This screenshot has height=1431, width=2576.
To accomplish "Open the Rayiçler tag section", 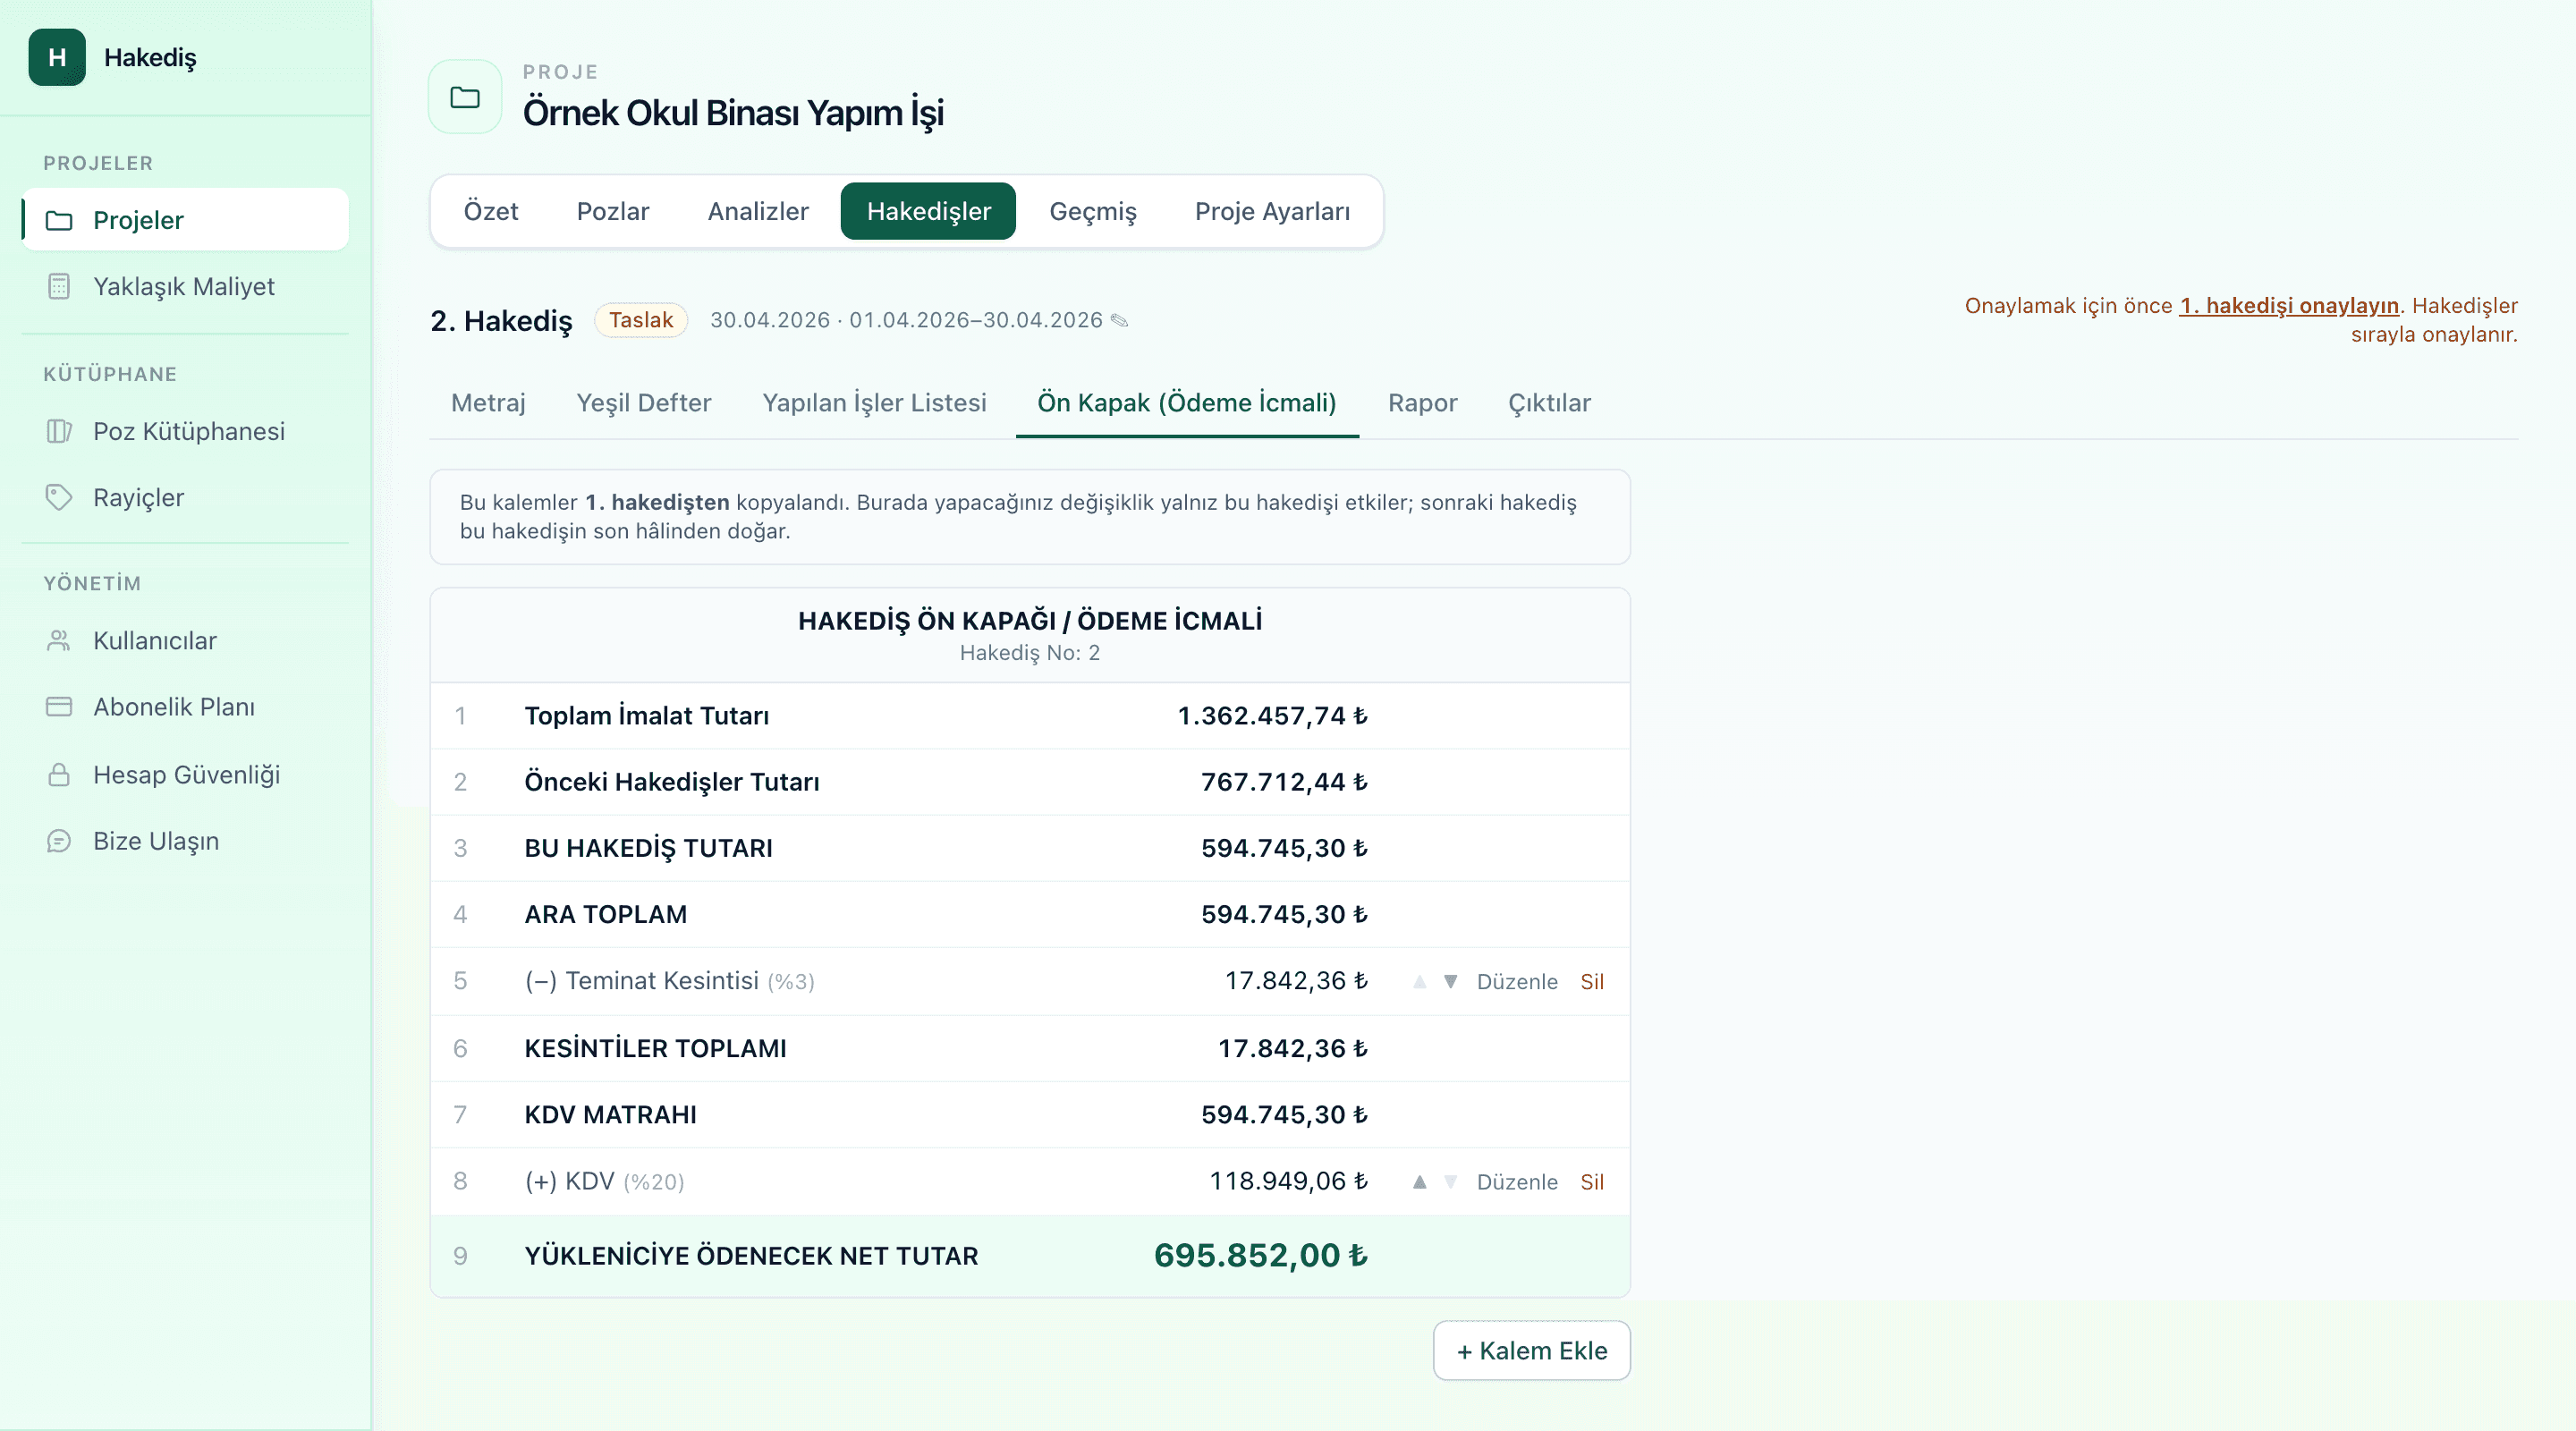I will pyautogui.click(x=185, y=497).
